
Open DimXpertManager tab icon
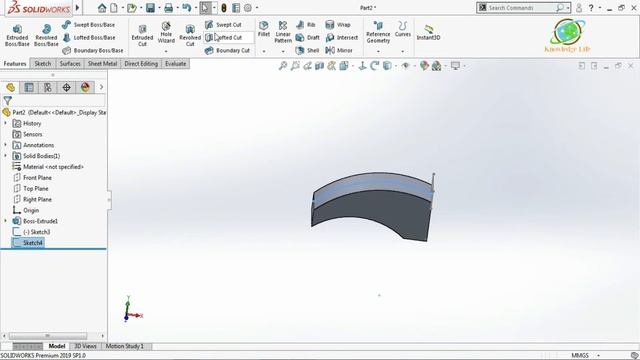click(x=67, y=87)
